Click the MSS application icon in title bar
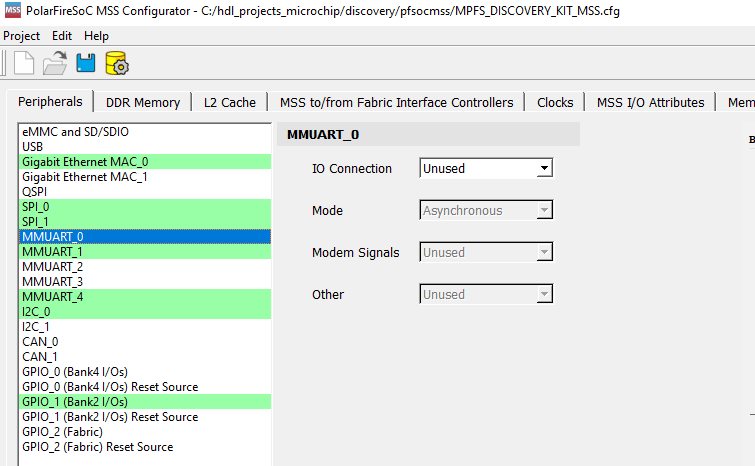This screenshot has height=466, width=755. pyautogui.click(x=12, y=10)
